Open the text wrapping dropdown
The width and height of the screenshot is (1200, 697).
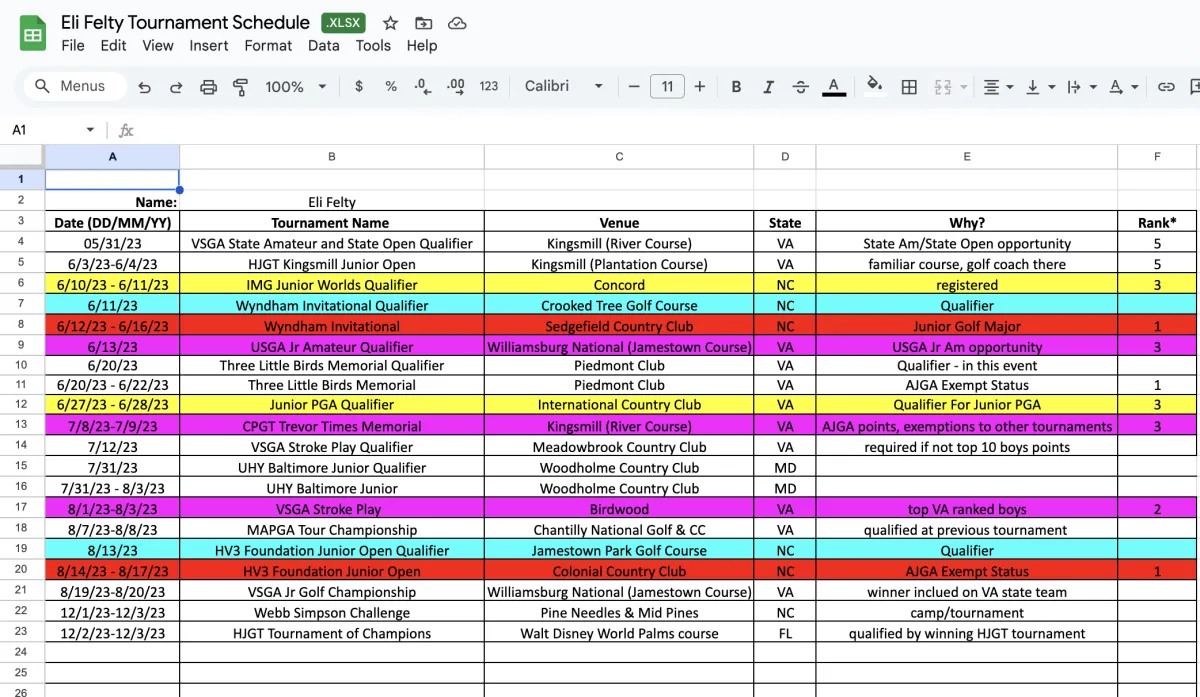coord(1082,87)
